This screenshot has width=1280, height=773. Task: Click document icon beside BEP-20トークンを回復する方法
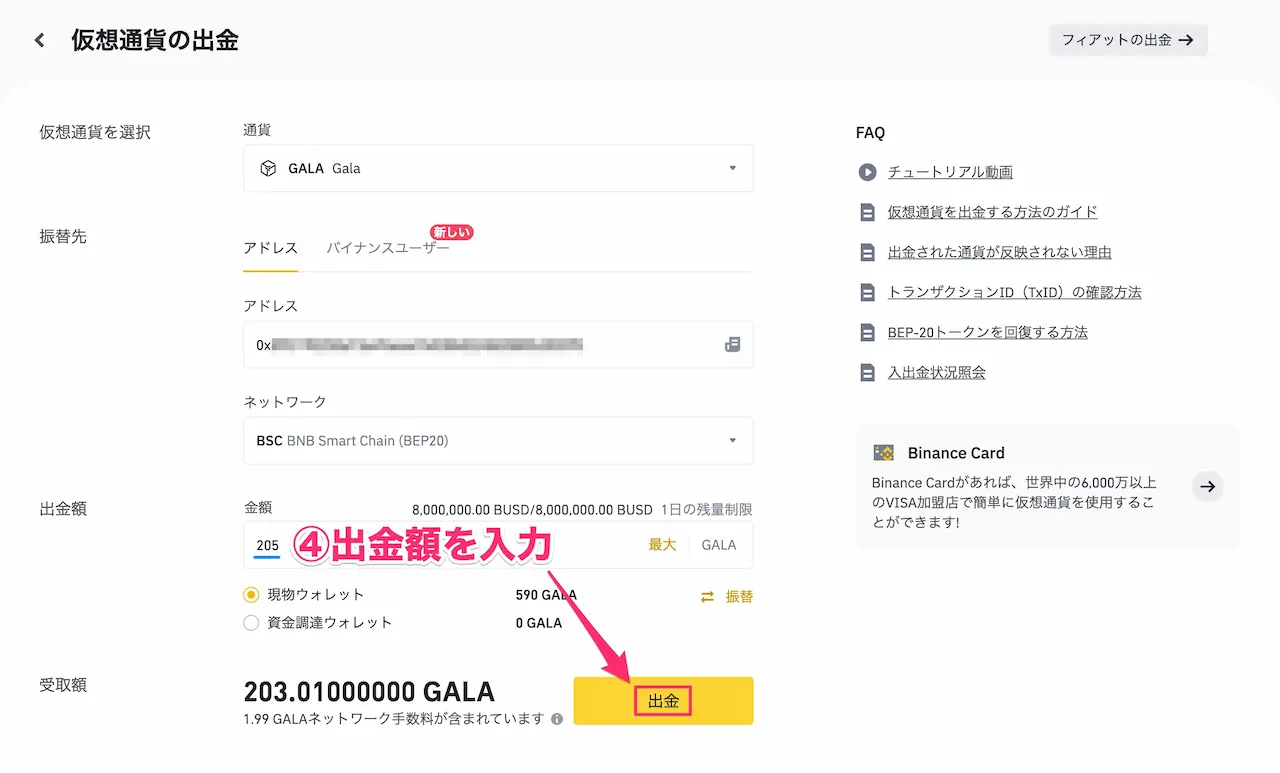tap(867, 332)
